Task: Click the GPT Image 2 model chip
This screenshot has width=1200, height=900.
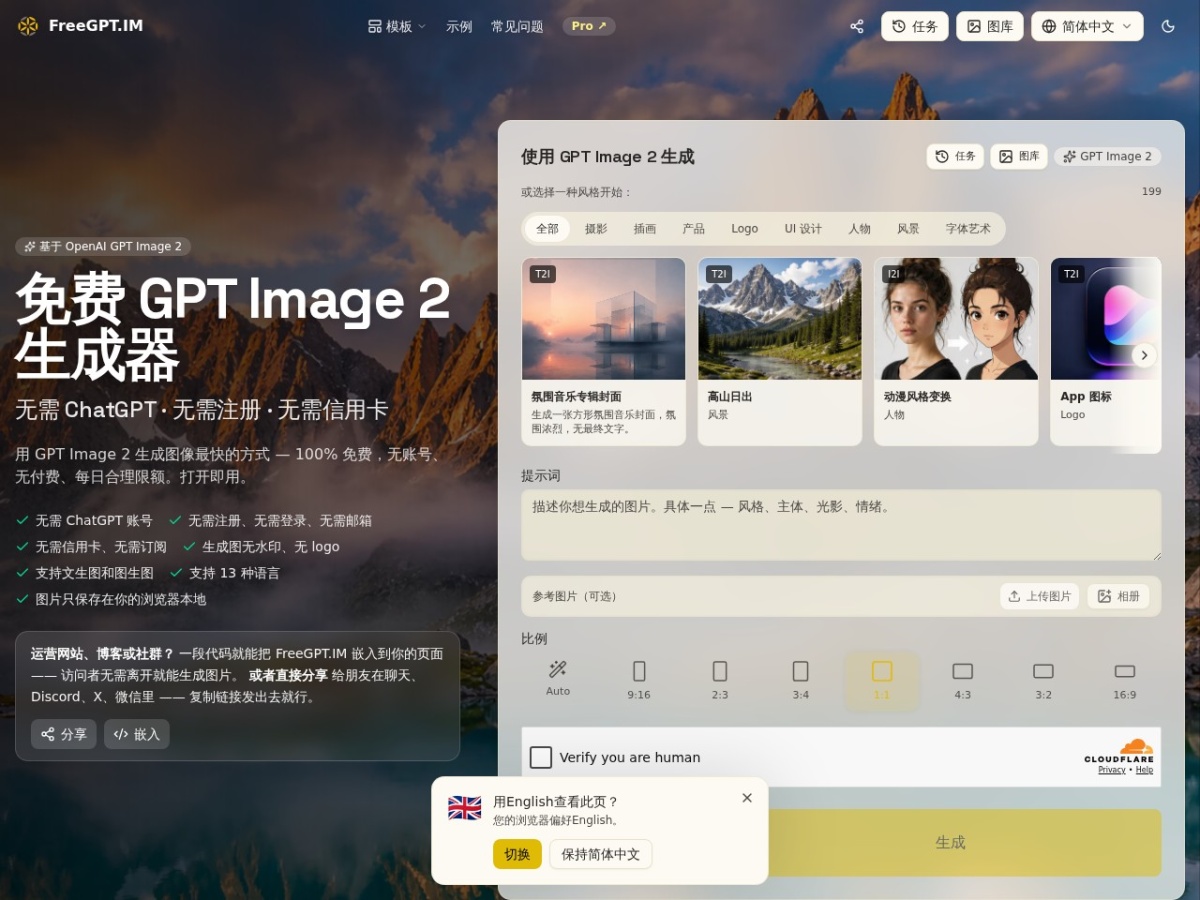Action: coord(1108,157)
